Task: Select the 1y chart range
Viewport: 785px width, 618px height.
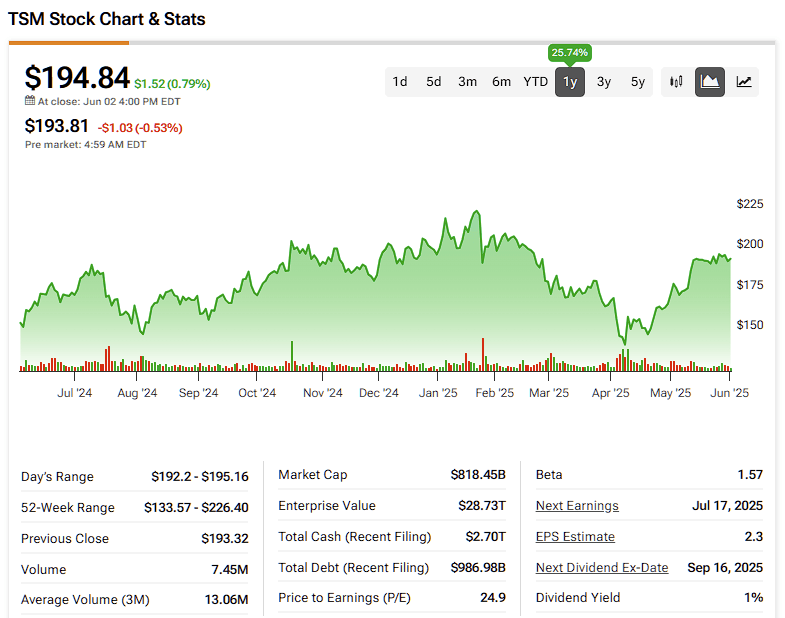Action: pyautogui.click(x=570, y=82)
